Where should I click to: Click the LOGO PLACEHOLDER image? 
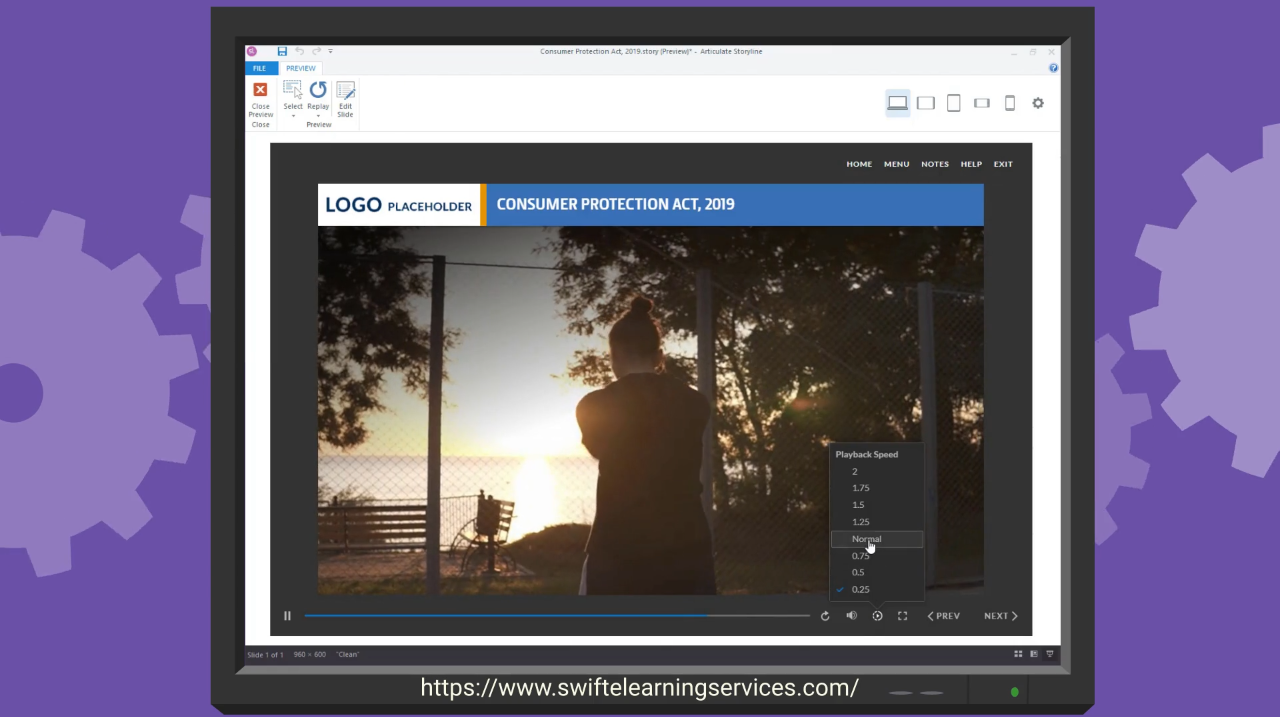pos(399,205)
